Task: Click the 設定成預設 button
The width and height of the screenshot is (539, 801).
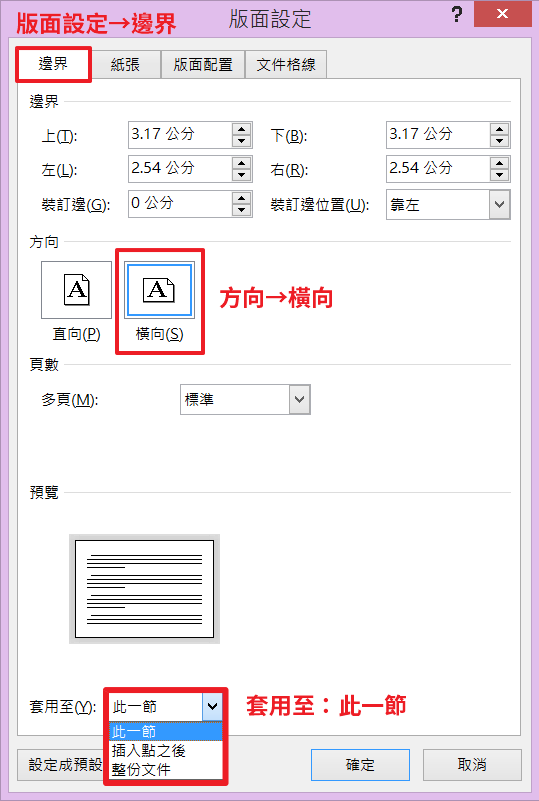Action: (61, 765)
